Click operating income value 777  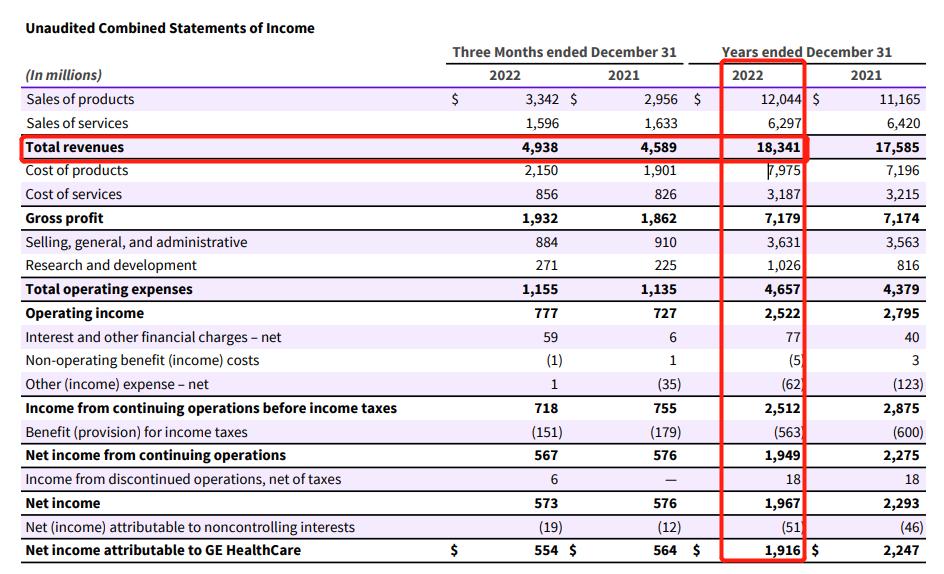tap(546, 313)
